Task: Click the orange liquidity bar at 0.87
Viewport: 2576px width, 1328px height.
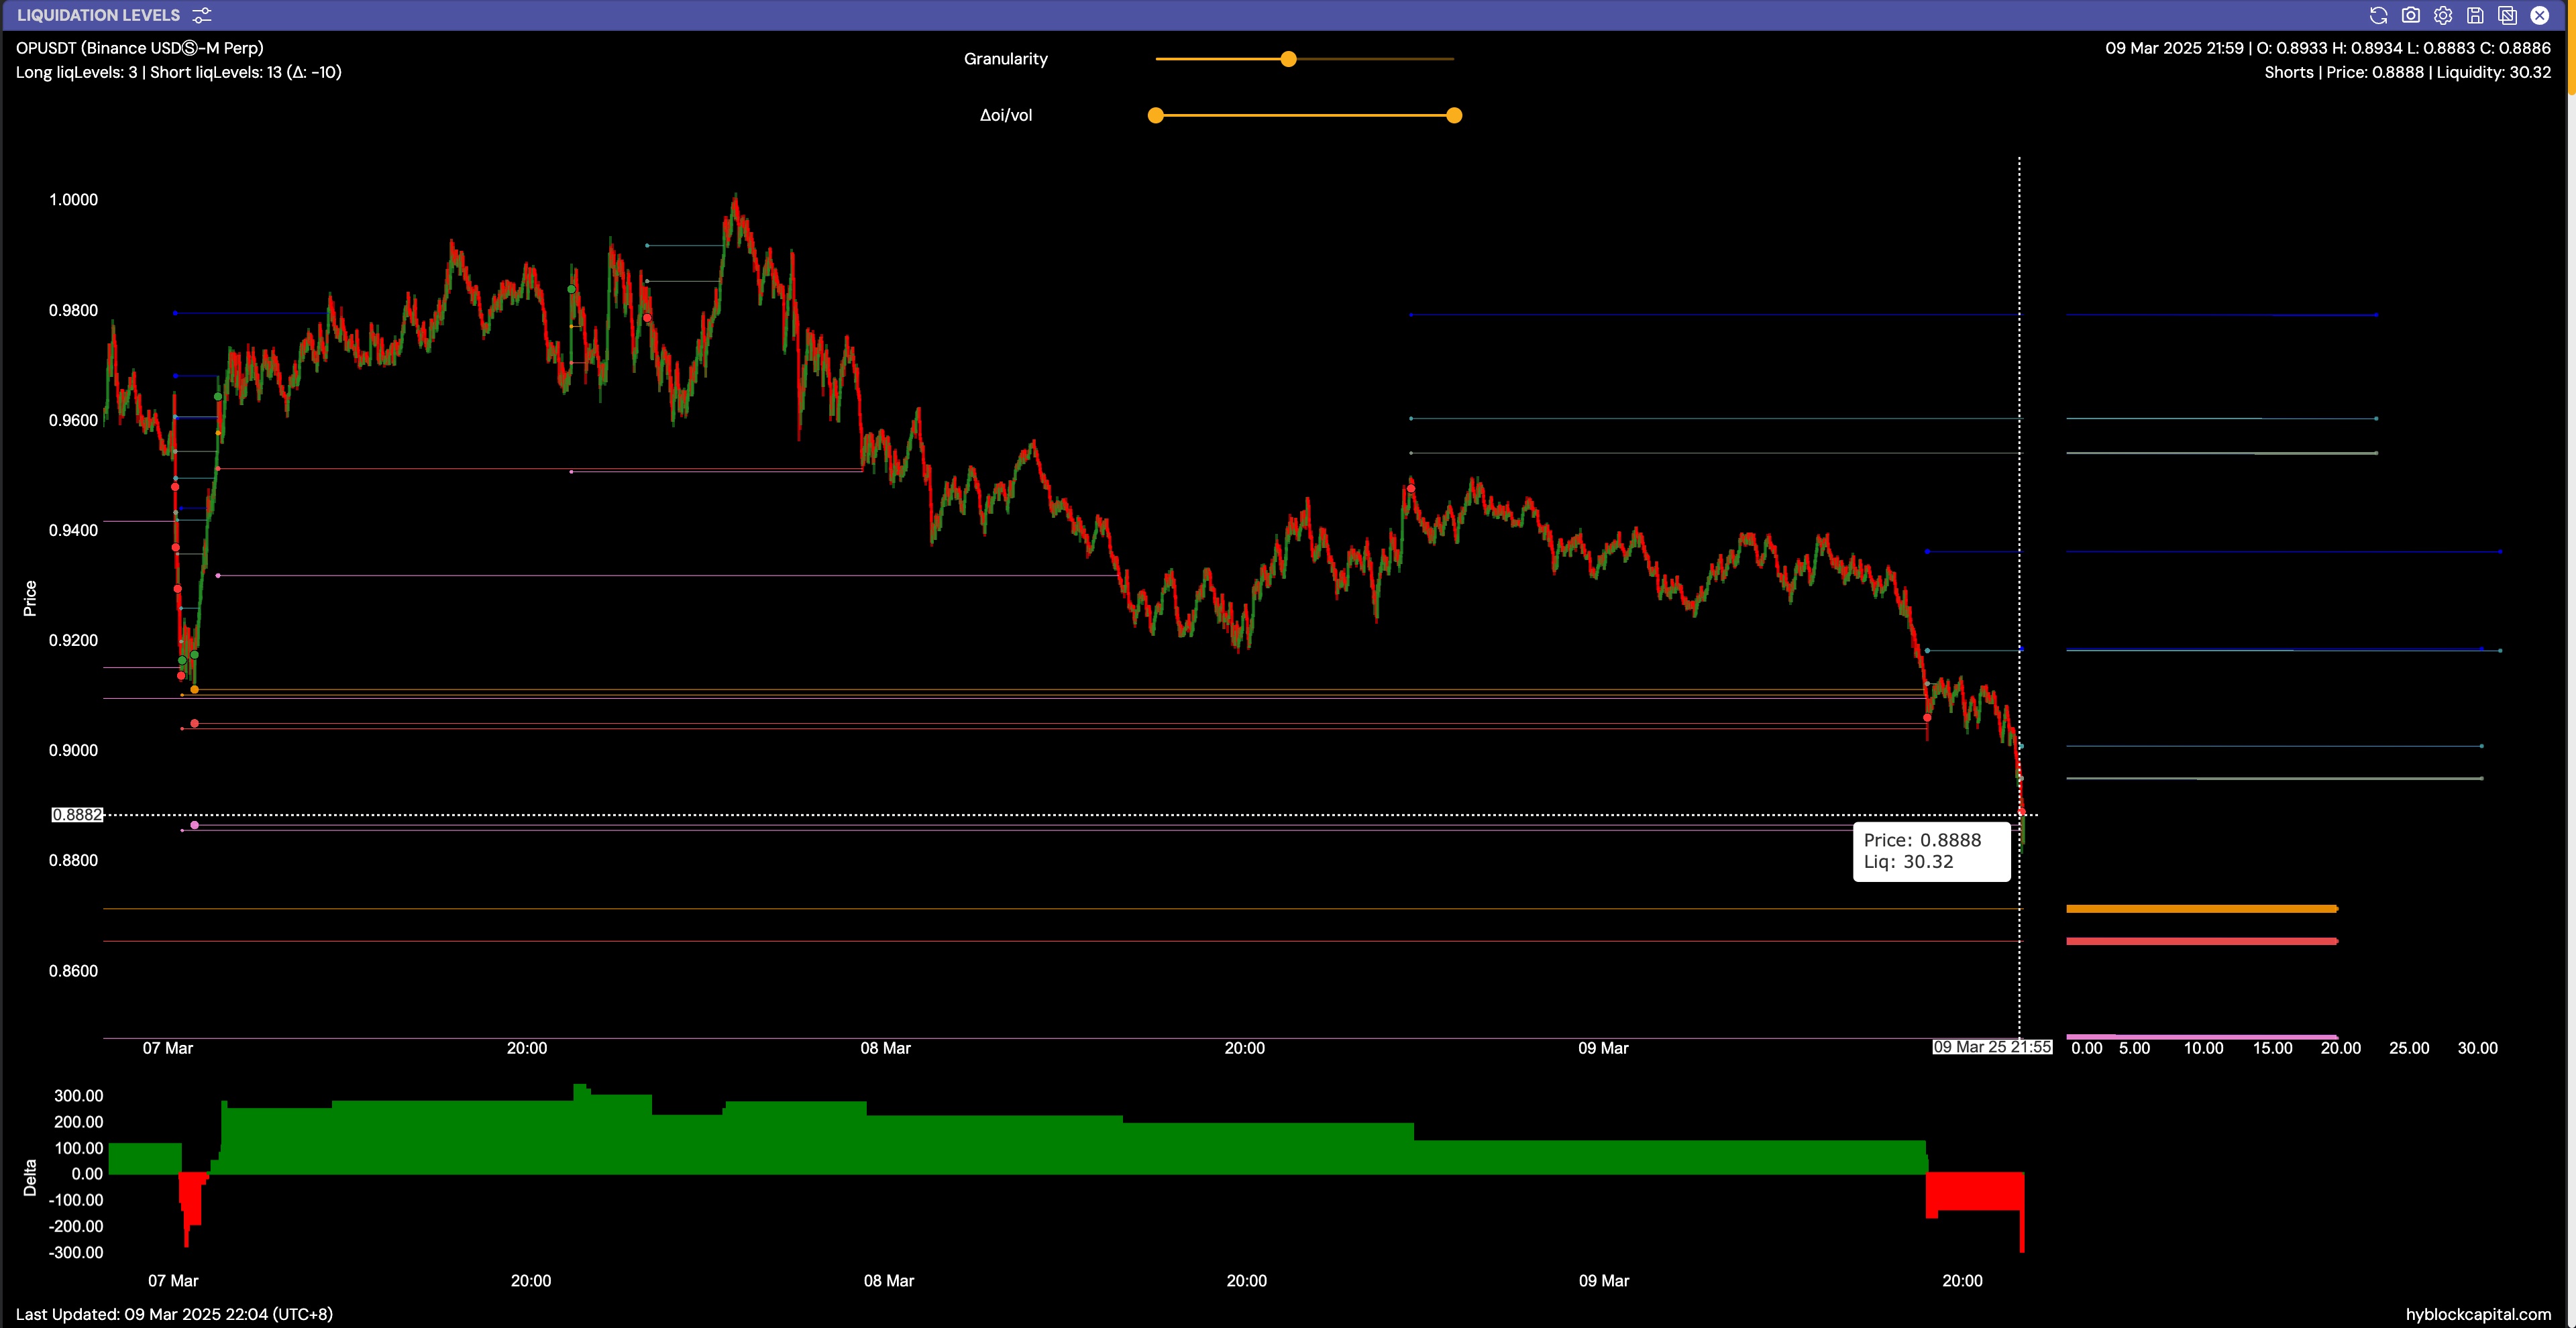Action: pos(2200,909)
